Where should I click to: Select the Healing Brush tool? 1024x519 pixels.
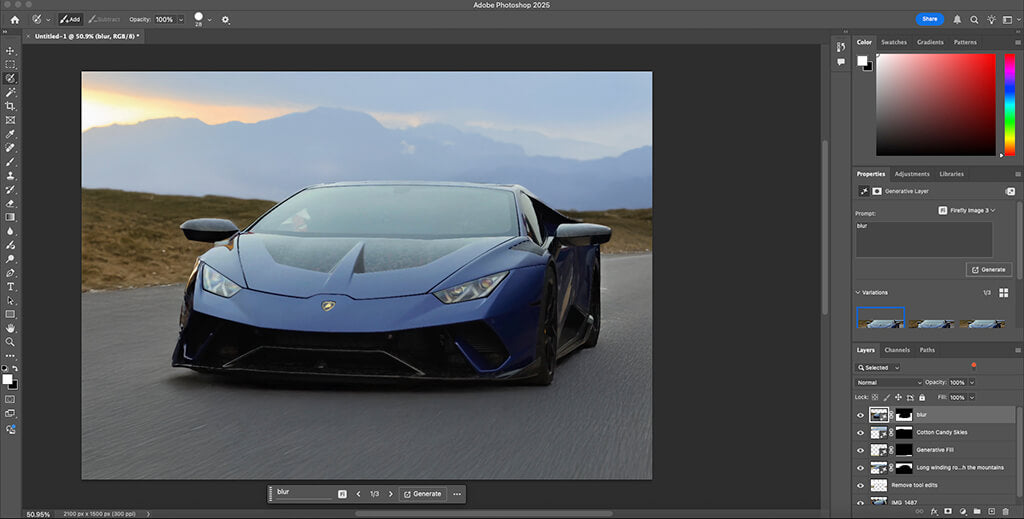tap(10, 148)
